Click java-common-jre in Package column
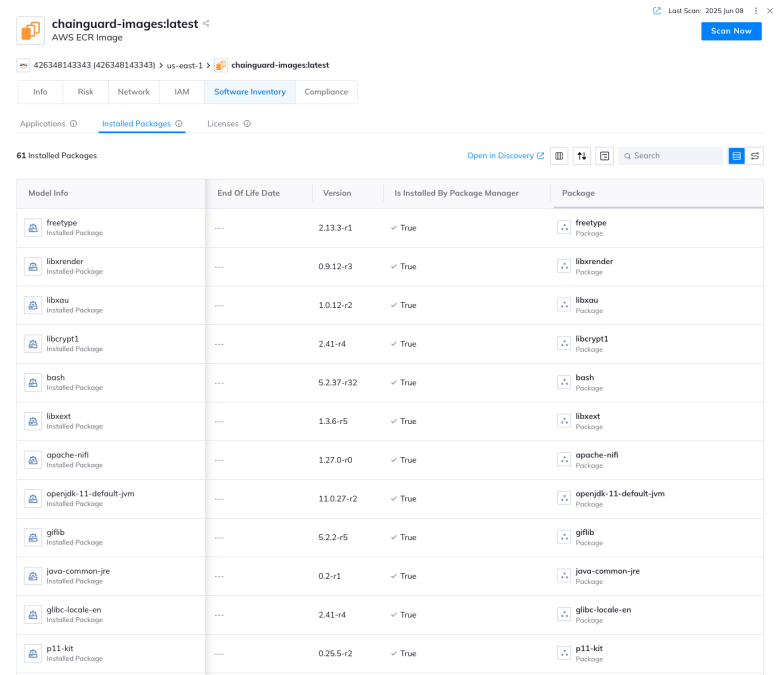Screen dimensions: 784x675 coord(608,571)
